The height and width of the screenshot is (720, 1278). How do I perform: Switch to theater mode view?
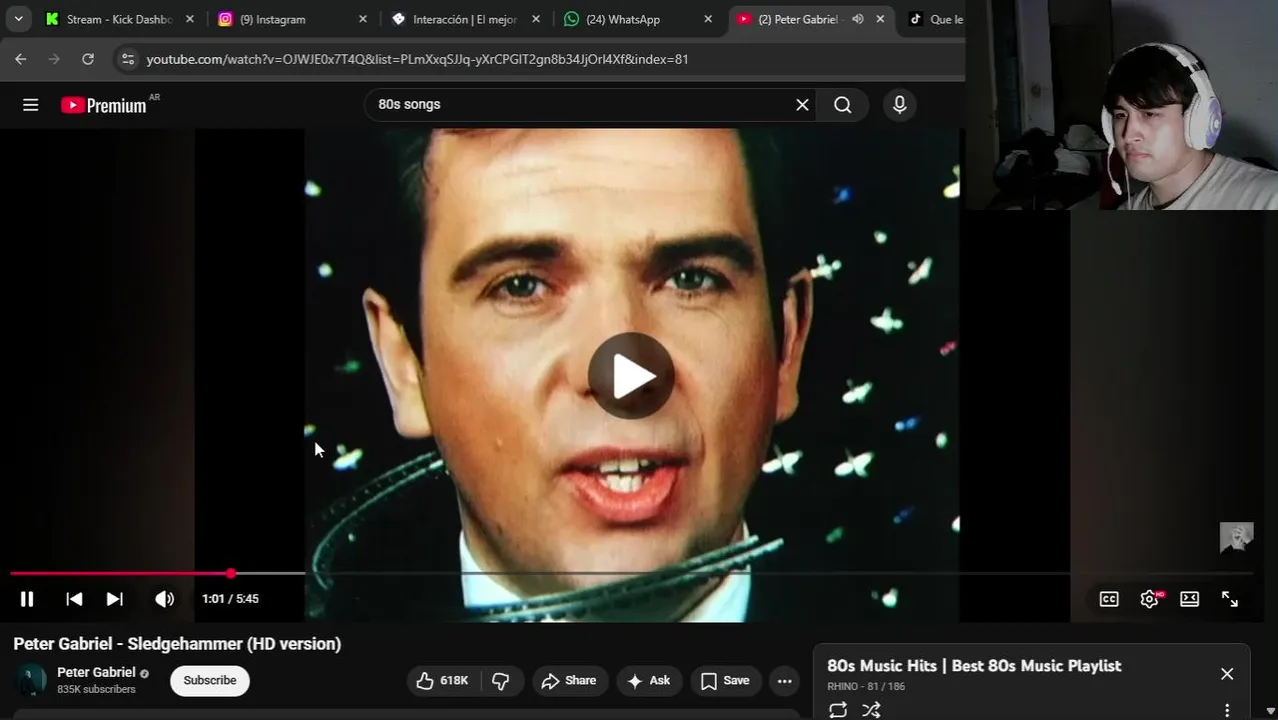[x=1189, y=599]
